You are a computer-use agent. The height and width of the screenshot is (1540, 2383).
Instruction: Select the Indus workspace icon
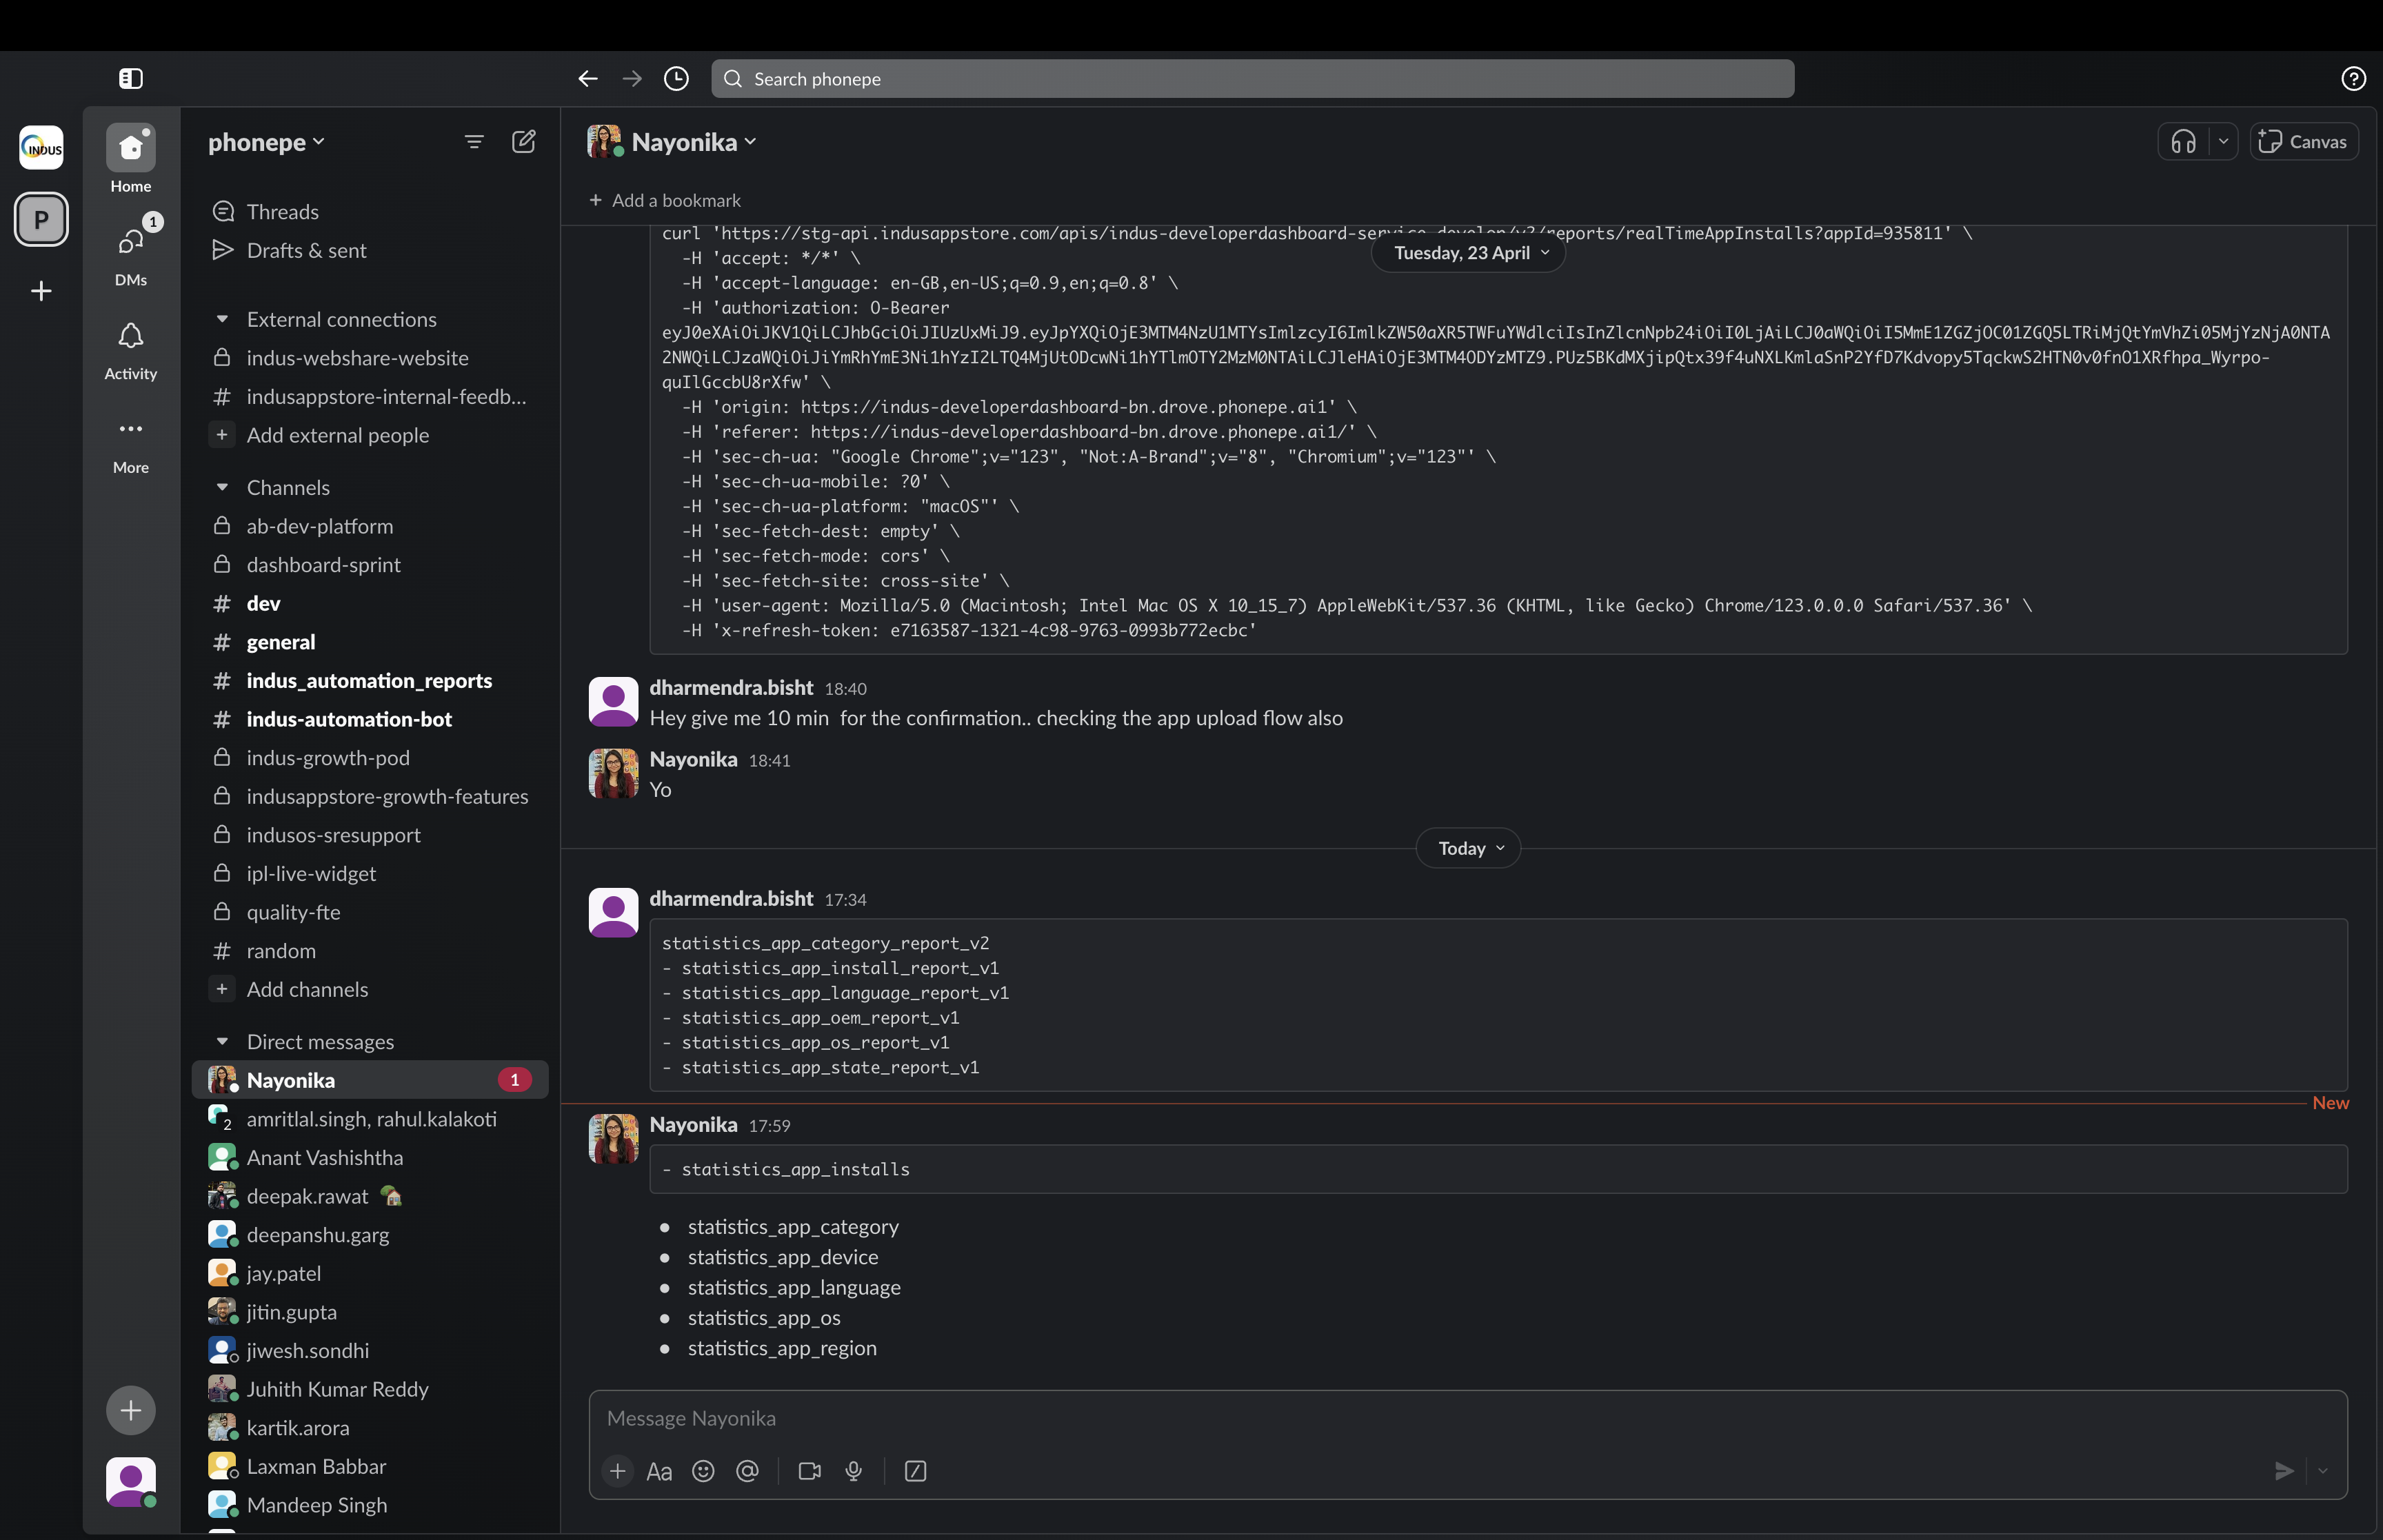pos(41,148)
